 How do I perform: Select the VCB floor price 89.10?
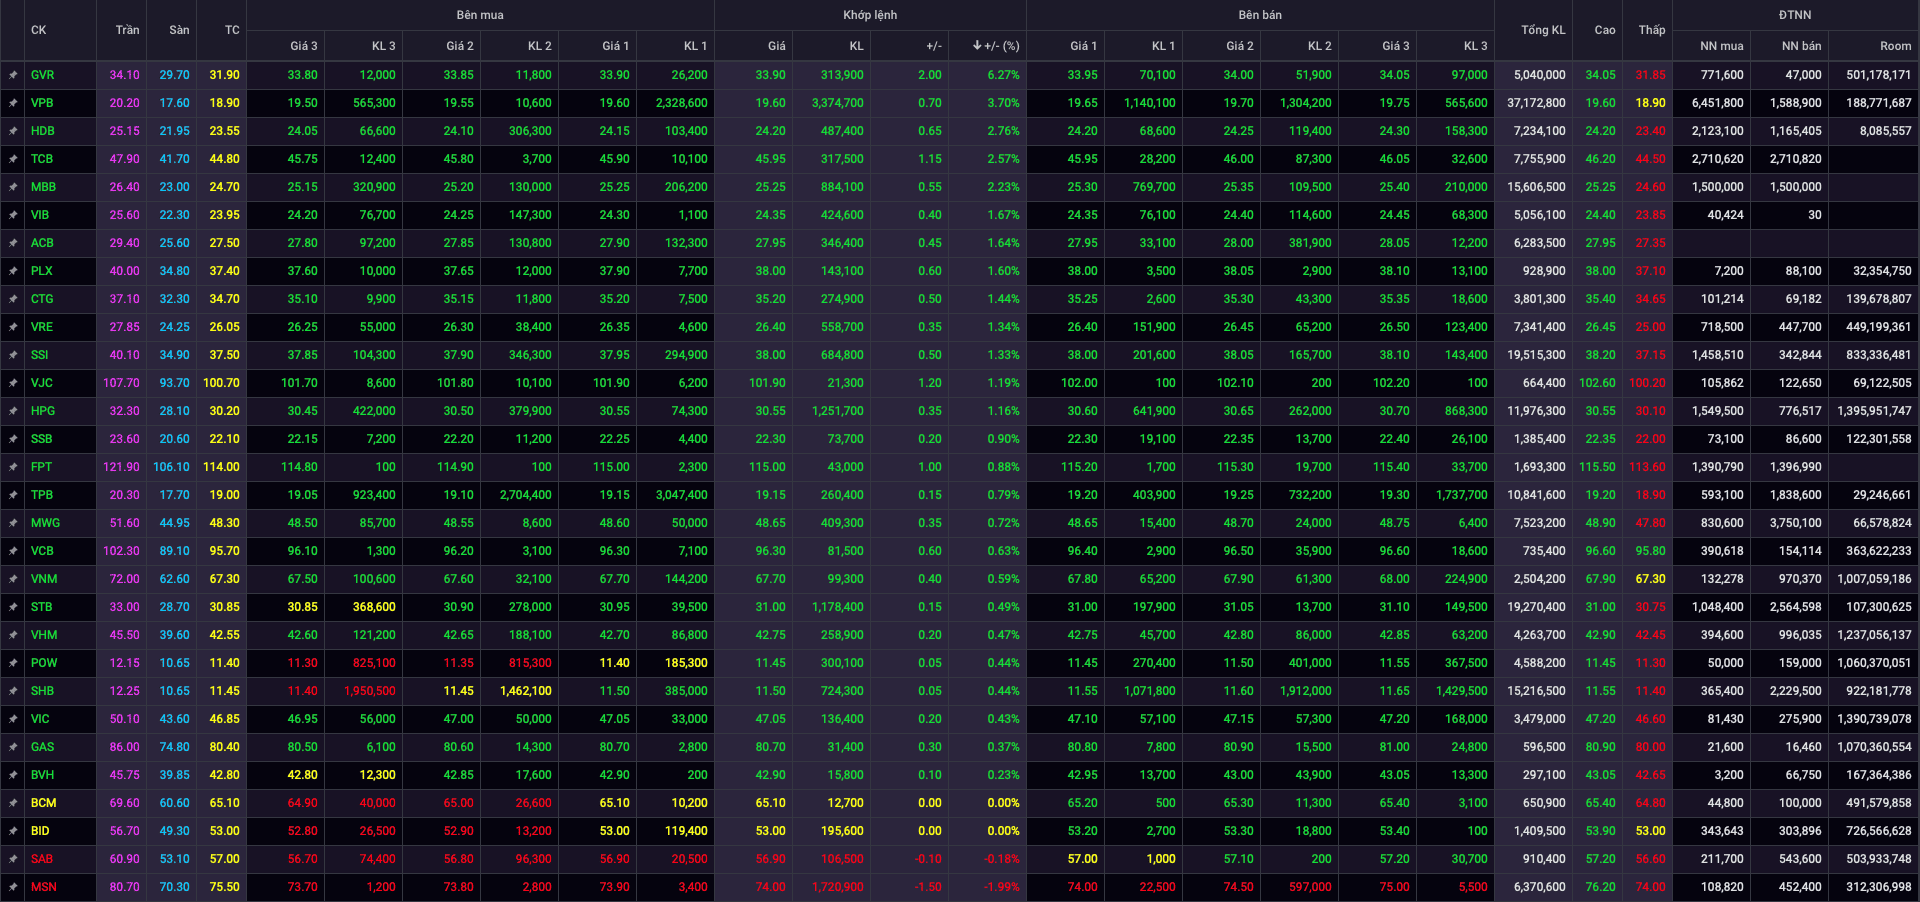tap(174, 551)
